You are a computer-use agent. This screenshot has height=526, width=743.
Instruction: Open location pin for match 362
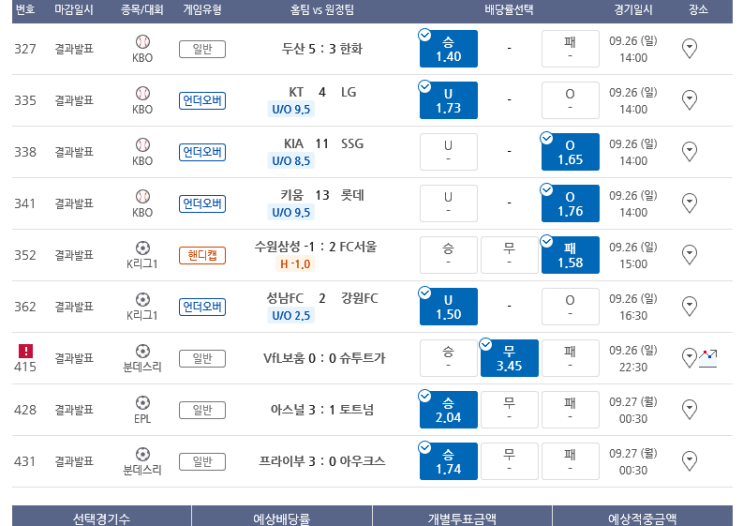point(689,307)
